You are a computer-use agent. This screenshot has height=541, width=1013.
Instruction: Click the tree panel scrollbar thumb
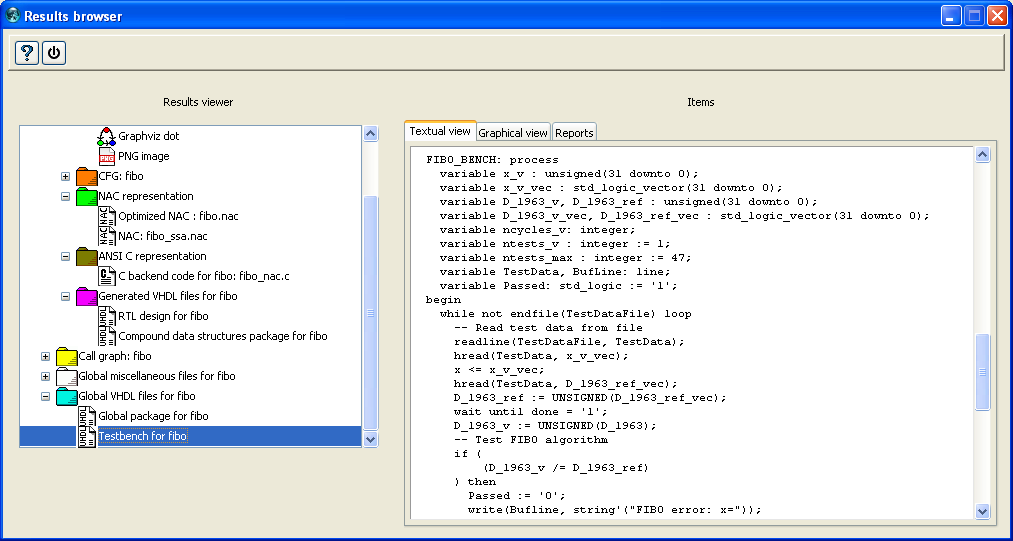pos(370,313)
